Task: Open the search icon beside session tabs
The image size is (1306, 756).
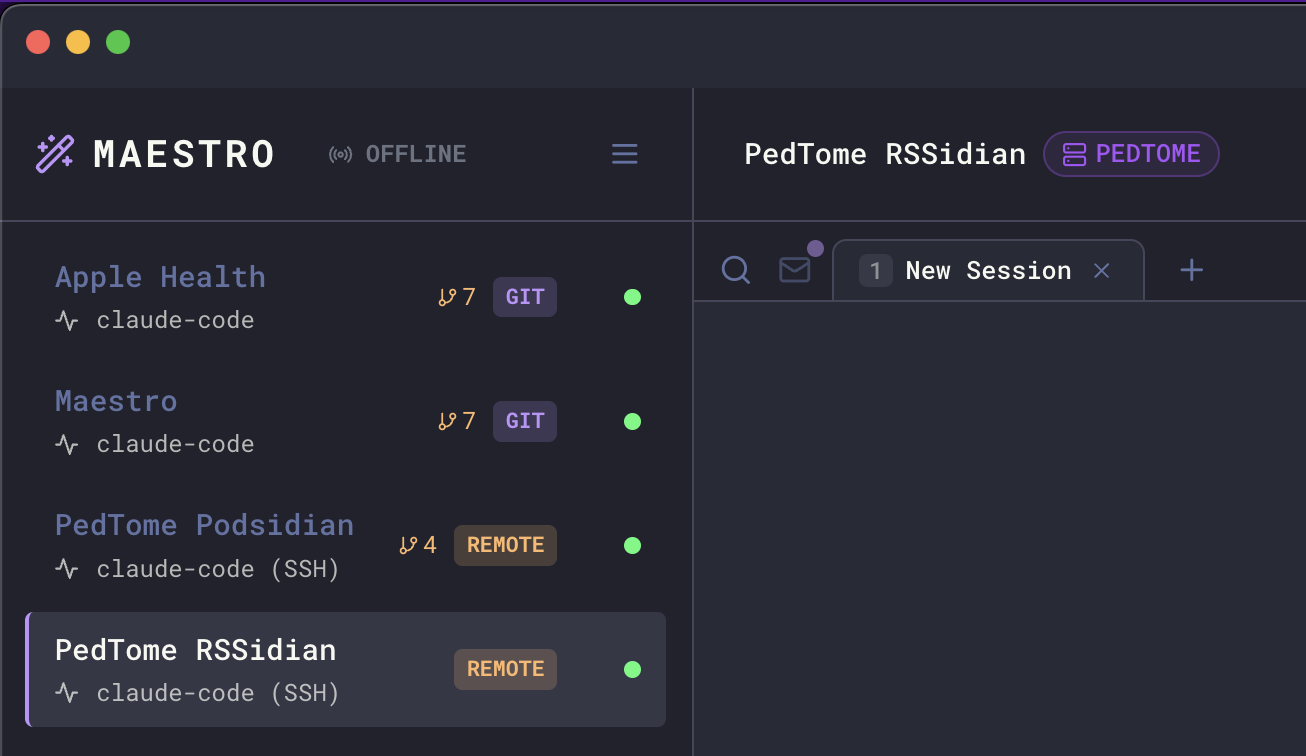Action: click(x=736, y=270)
